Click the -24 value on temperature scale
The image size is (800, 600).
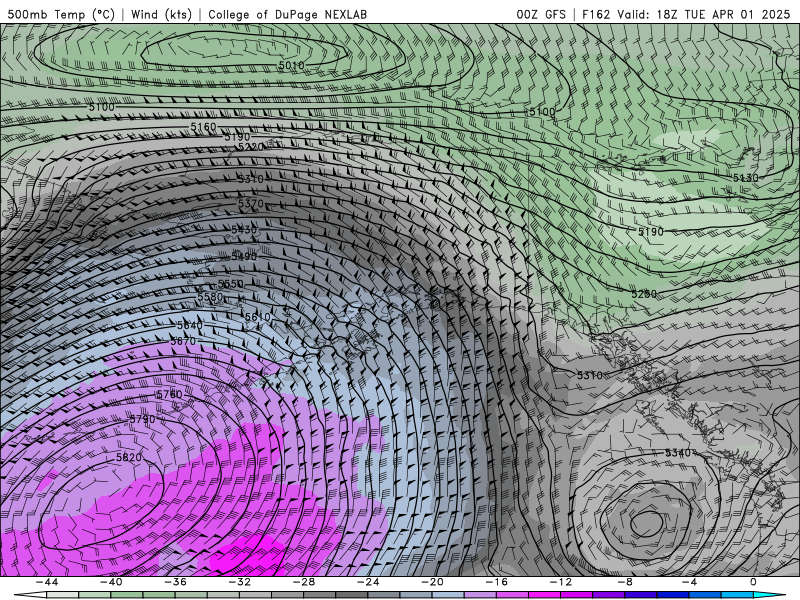368,582
